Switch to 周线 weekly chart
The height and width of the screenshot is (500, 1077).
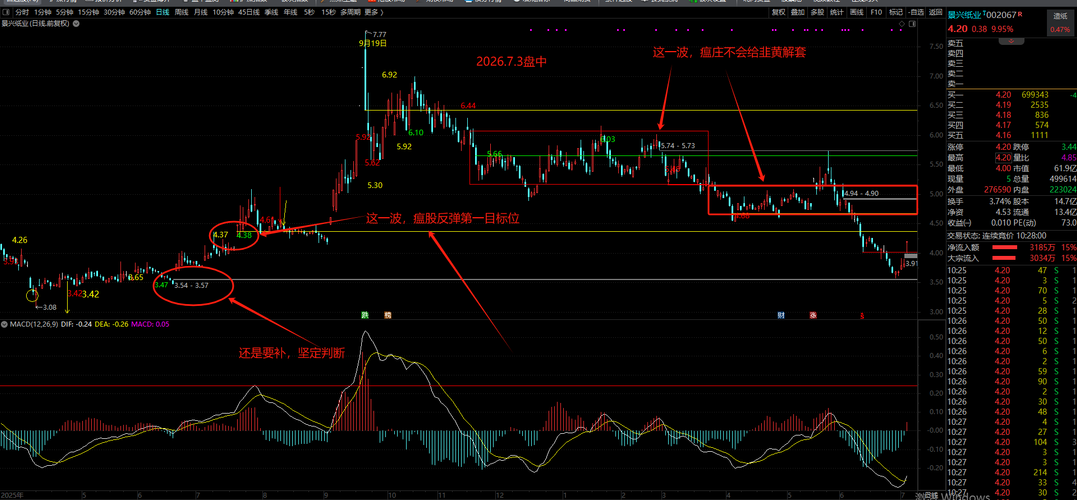tap(181, 12)
